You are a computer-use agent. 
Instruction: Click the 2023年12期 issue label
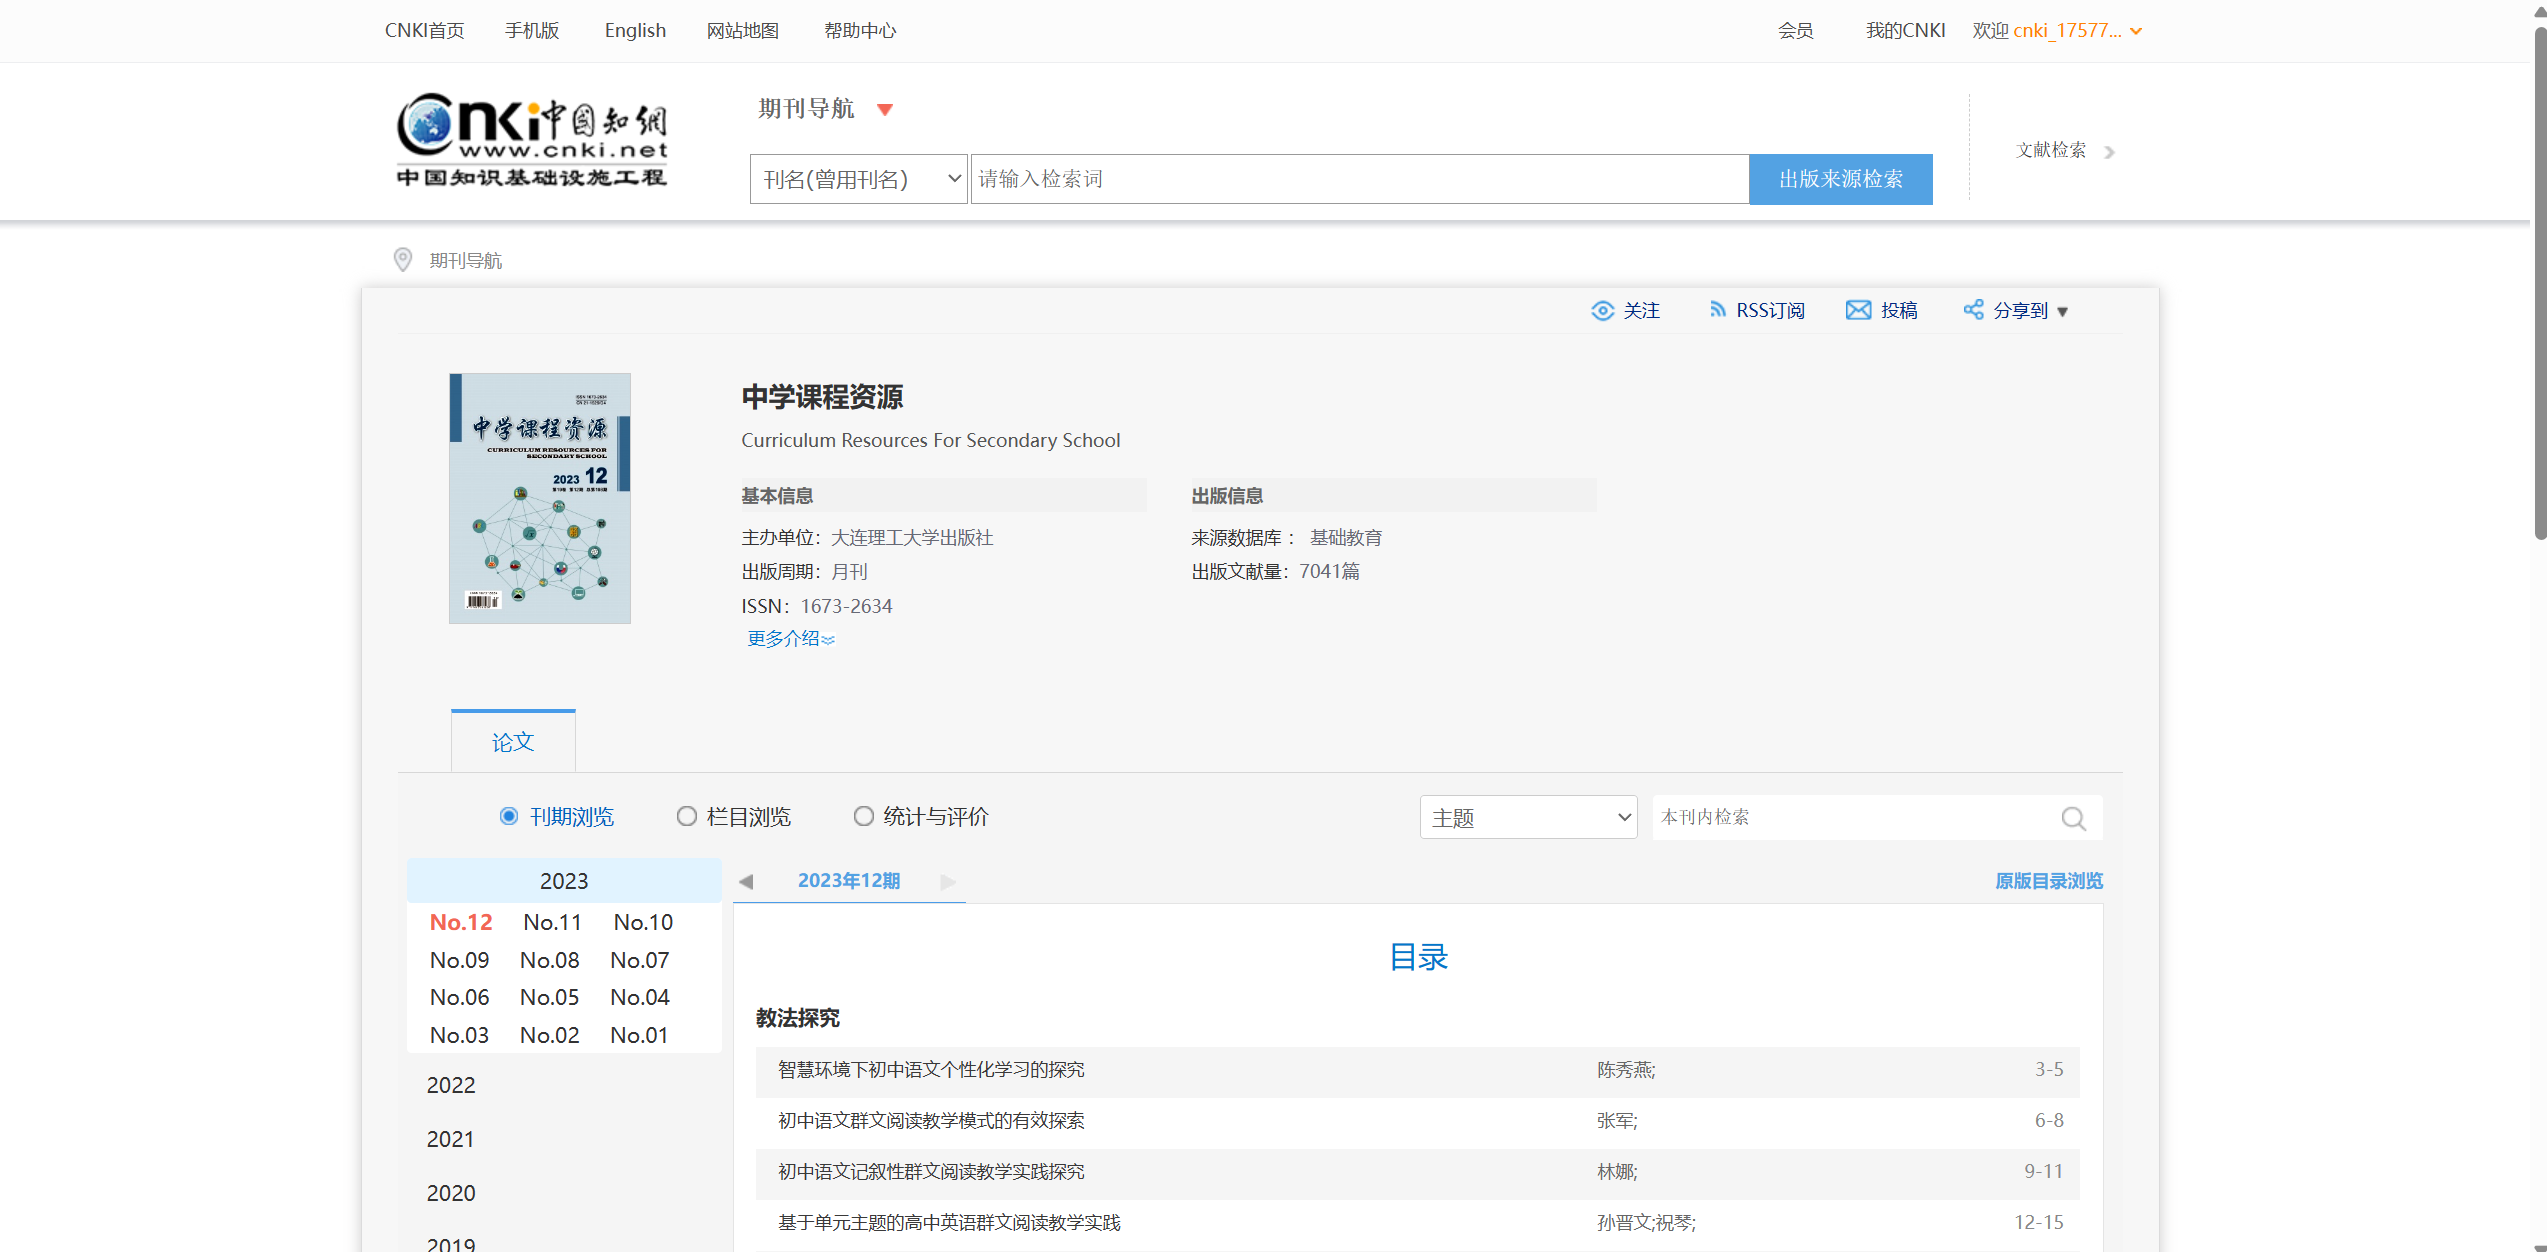click(849, 881)
